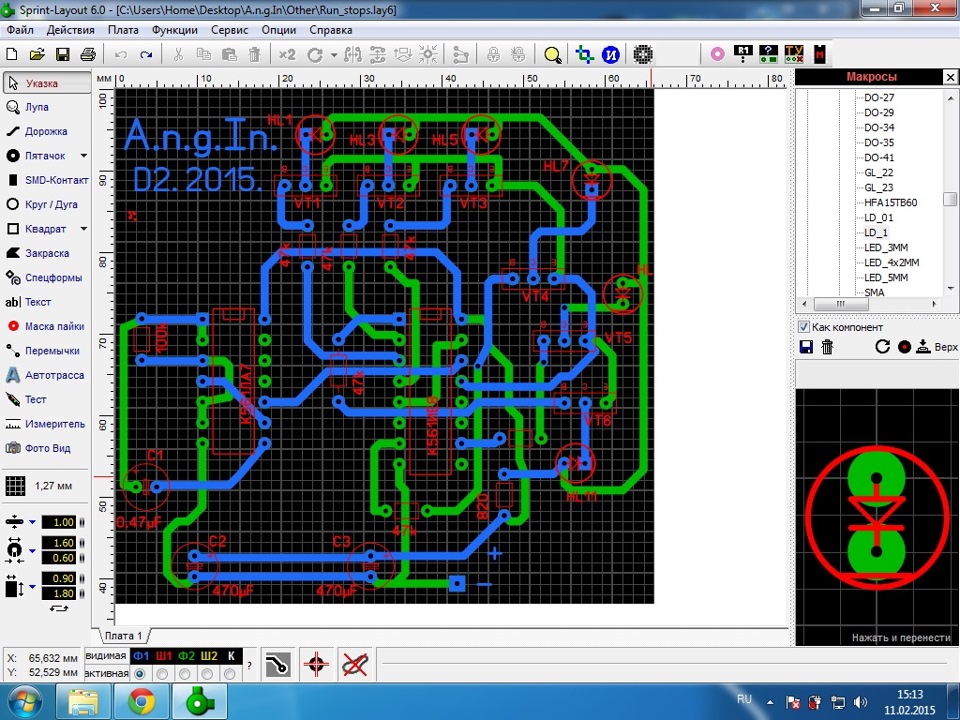
Task: Click the rotate icon in top toolbar
Action: tap(315, 55)
